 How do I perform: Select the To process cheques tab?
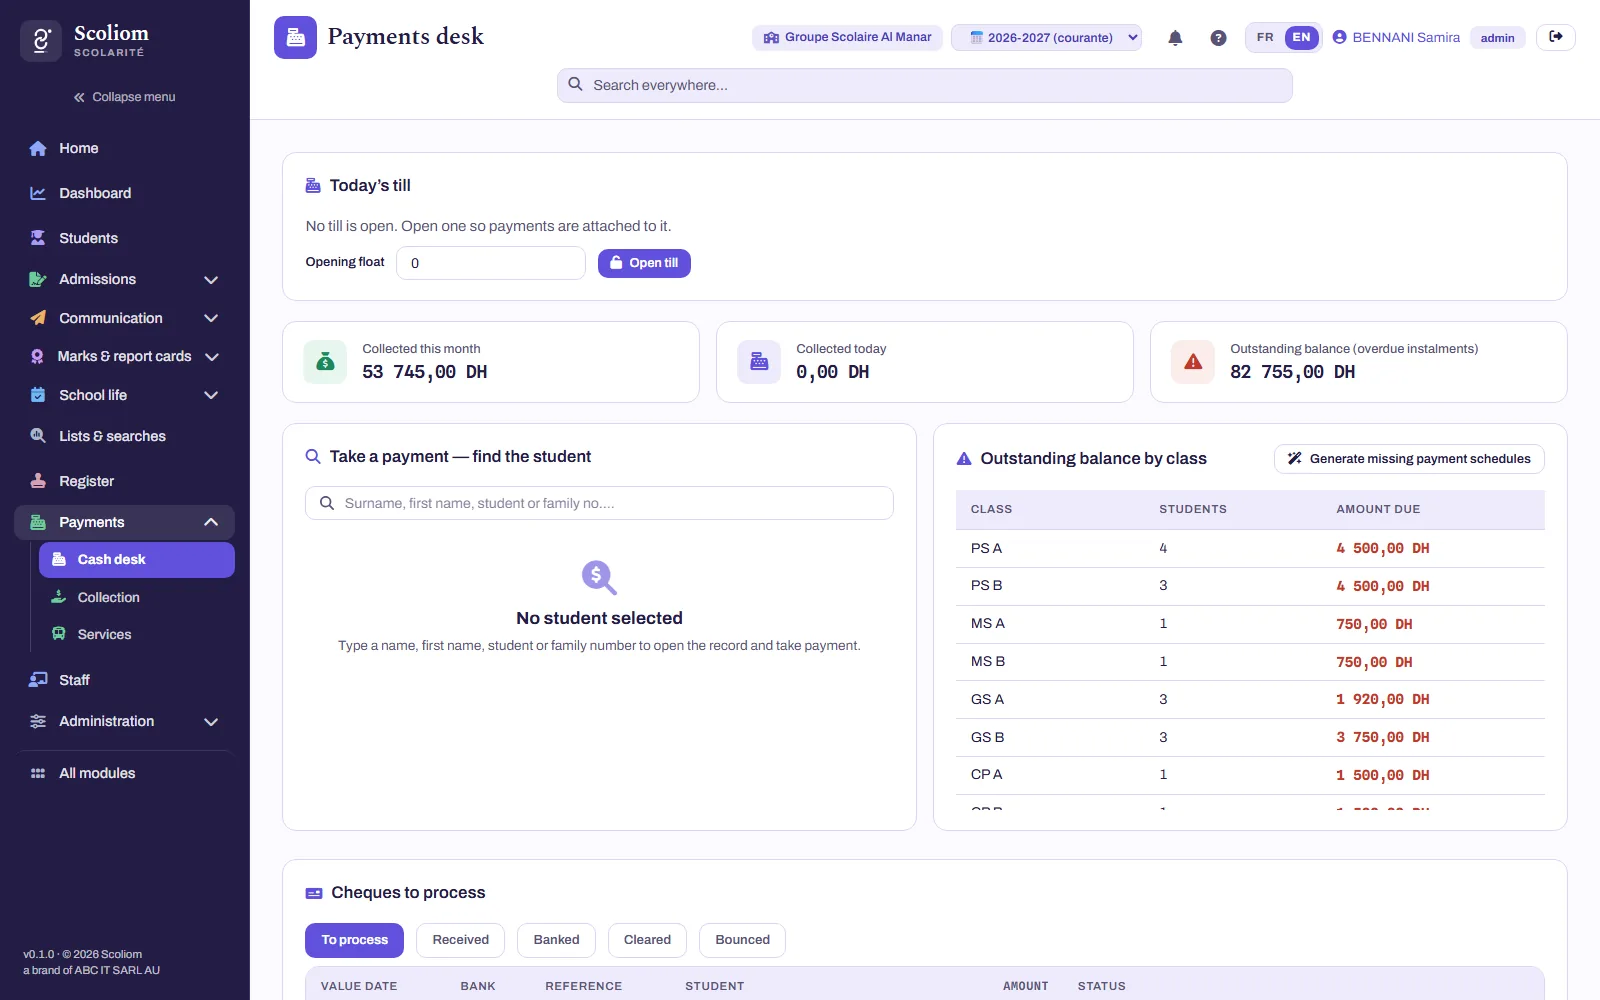coord(354,940)
